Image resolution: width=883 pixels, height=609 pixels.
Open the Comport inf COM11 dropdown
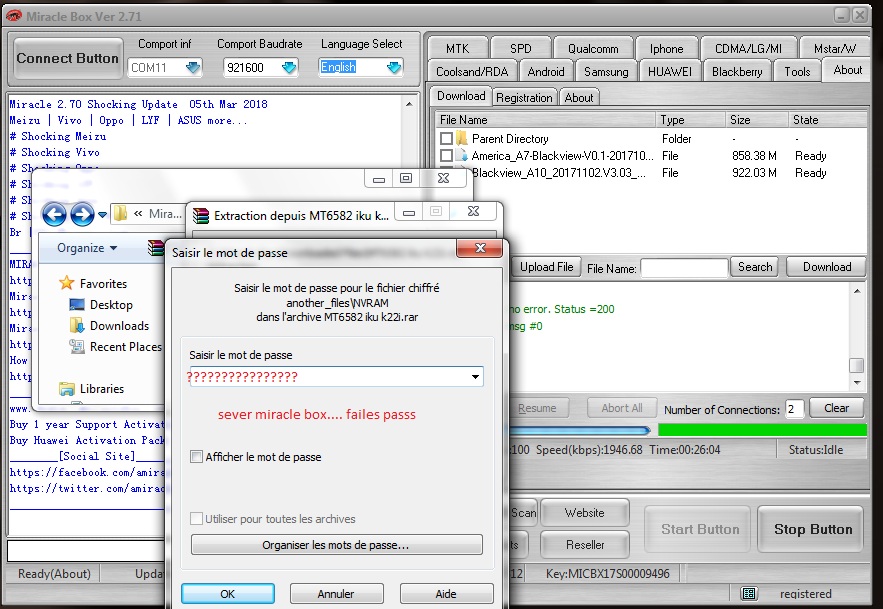point(193,68)
